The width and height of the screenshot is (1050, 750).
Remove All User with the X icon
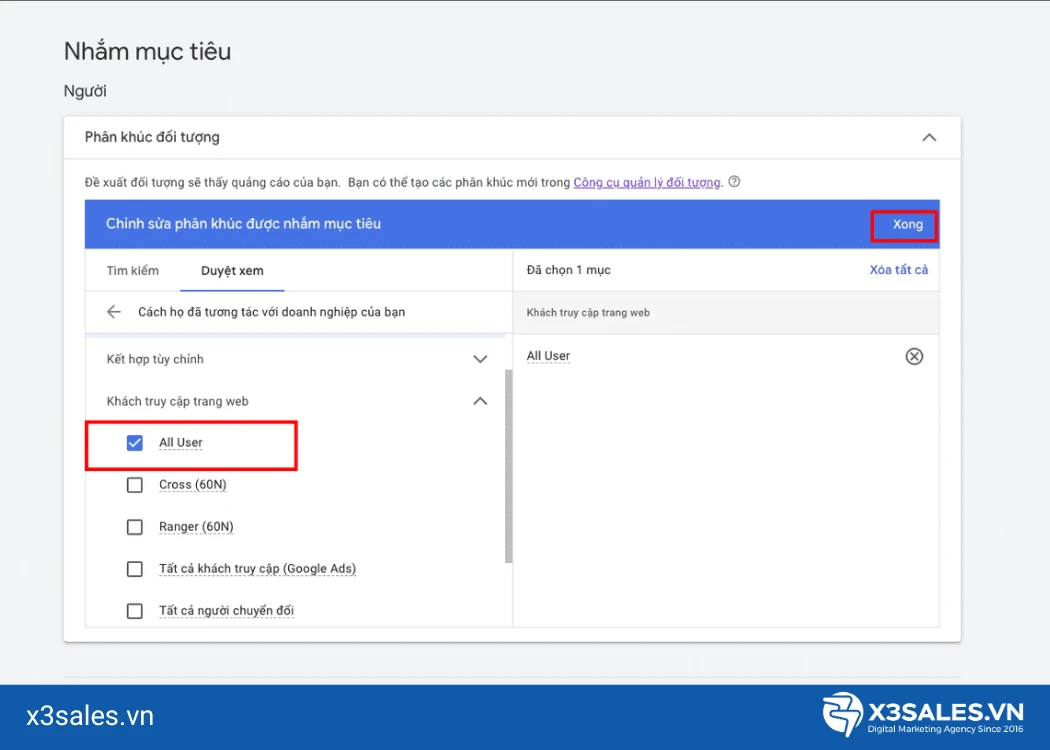tap(914, 356)
